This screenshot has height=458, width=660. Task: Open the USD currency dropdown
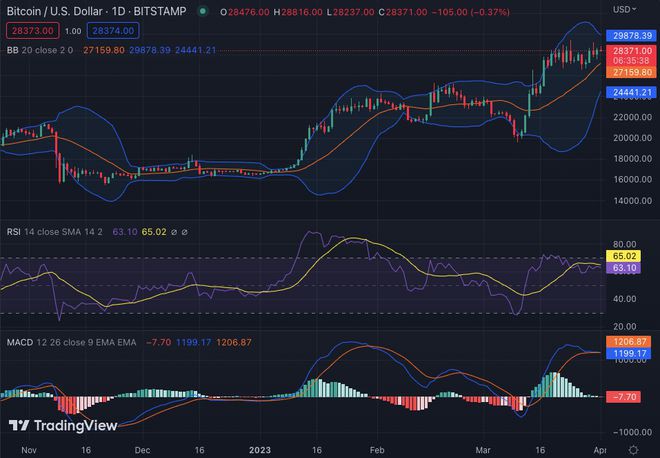point(624,9)
